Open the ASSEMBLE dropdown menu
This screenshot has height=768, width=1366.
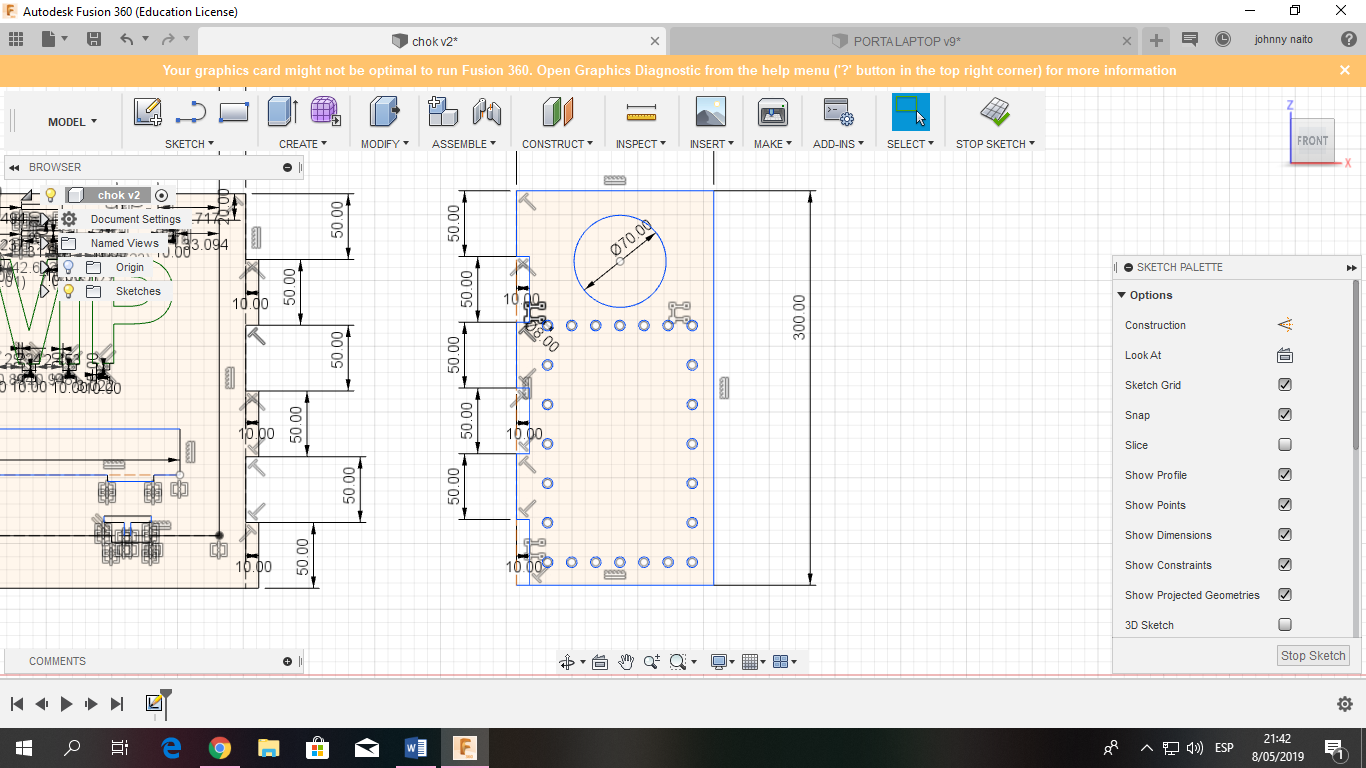(464, 144)
